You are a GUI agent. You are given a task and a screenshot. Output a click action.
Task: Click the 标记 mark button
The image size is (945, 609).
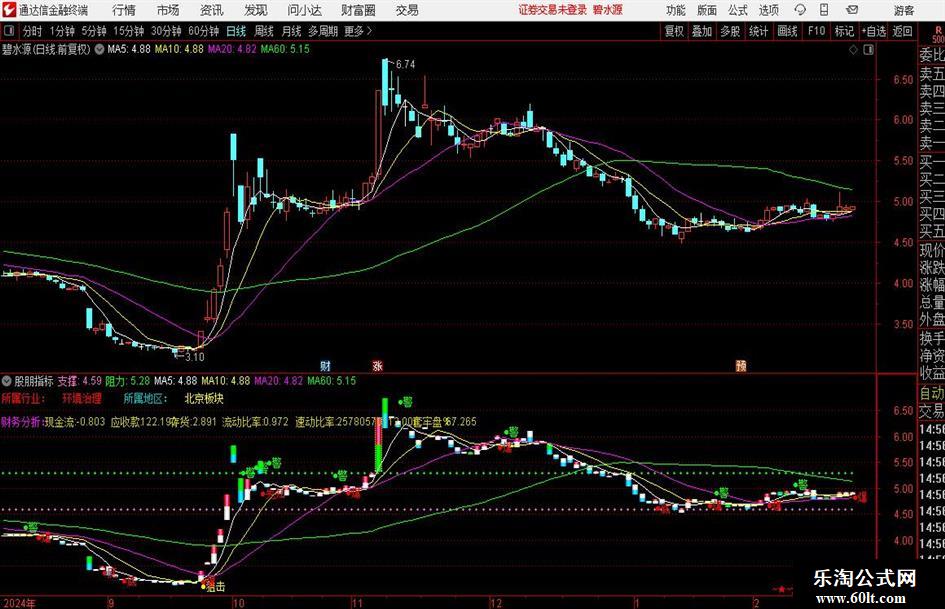(x=844, y=31)
